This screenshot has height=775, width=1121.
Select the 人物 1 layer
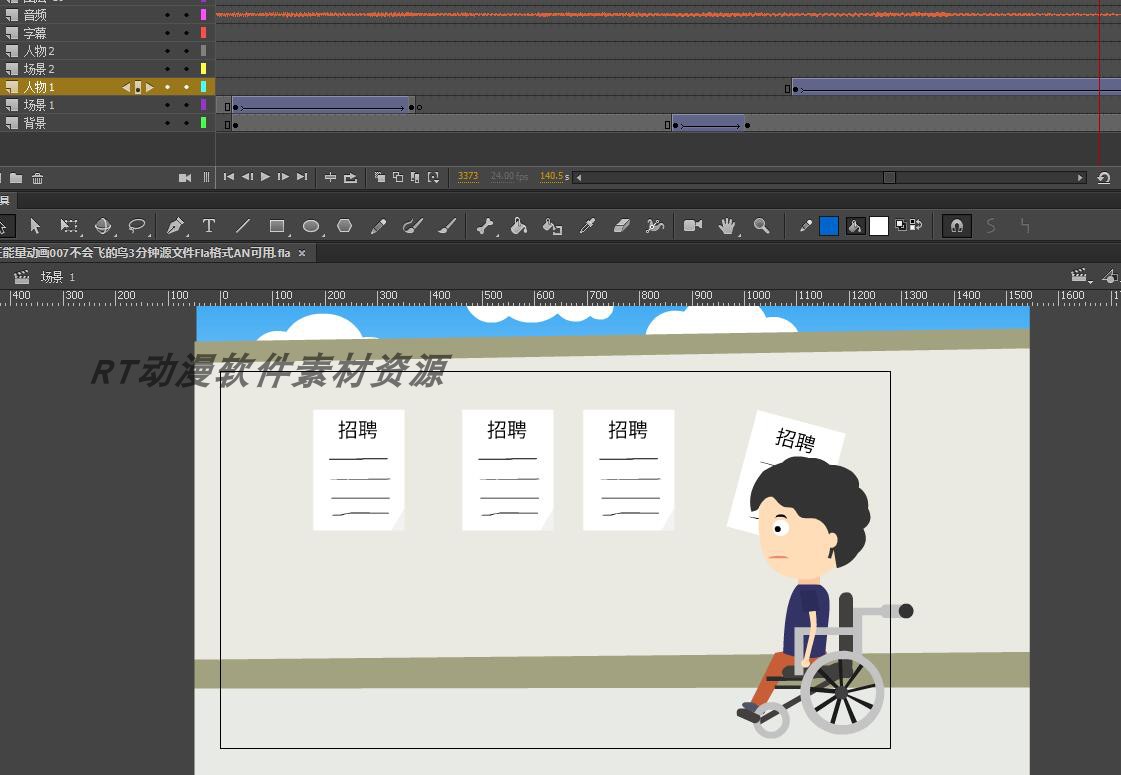point(107,87)
